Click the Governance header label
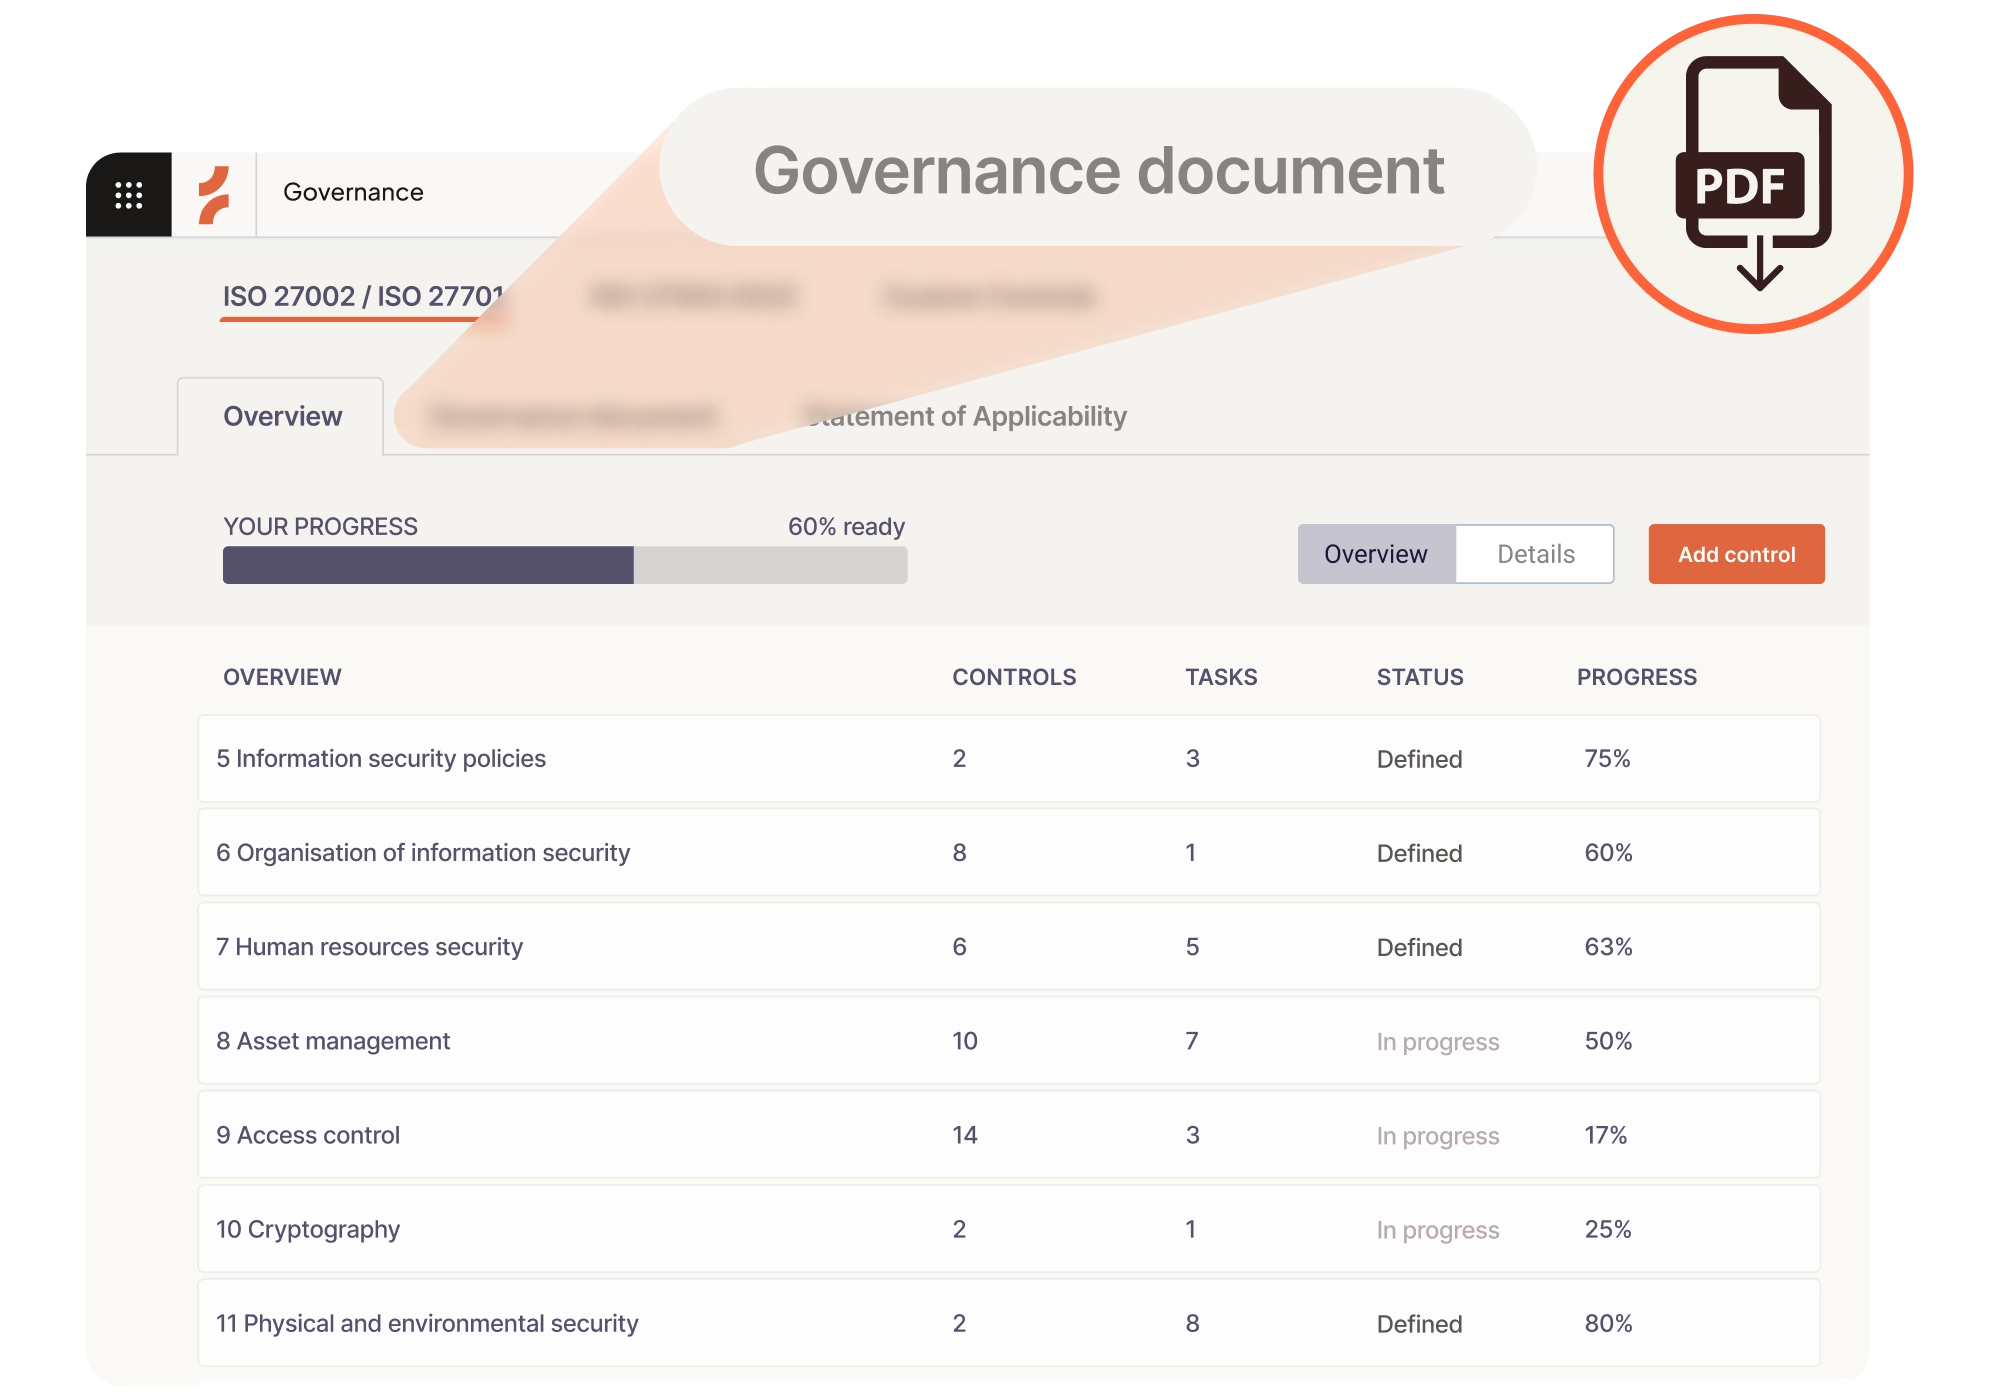This screenshot has height=1400, width=2000. 352,192
